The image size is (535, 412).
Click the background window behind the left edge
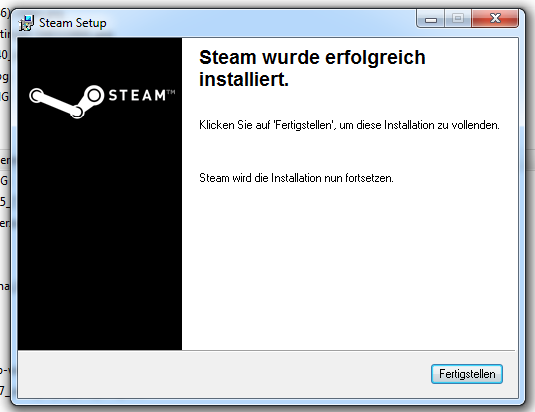[5, 205]
